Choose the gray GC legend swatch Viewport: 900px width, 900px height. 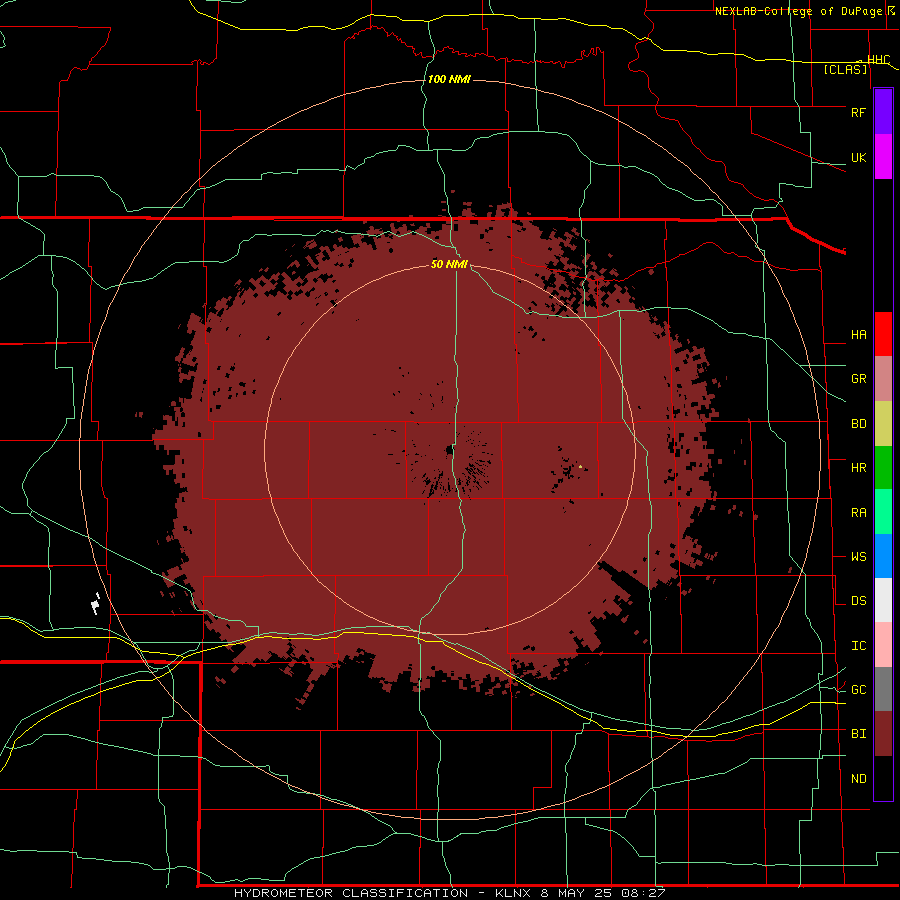tap(883, 689)
